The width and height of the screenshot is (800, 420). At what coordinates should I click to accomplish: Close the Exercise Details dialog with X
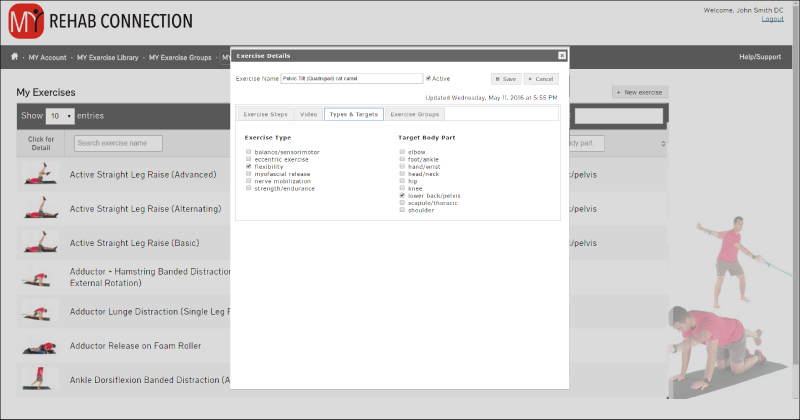[x=561, y=56]
